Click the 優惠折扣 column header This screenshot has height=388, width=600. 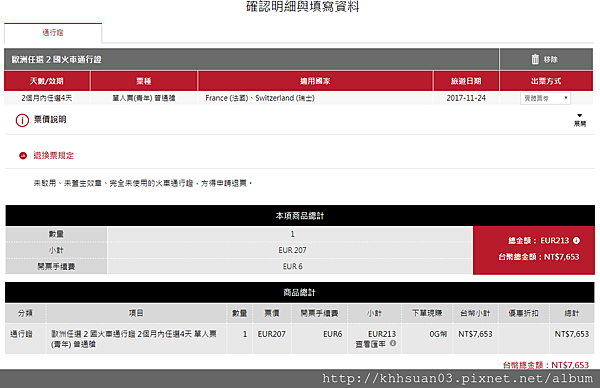[x=523, y=313]
